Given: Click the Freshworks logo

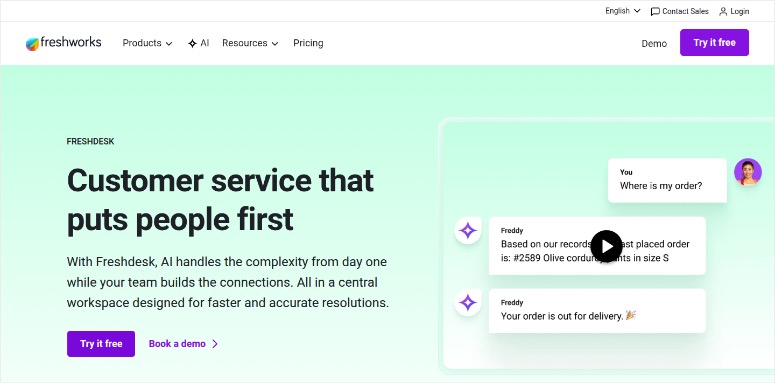Looking at the screenshot, I should (x=63, y=43).
